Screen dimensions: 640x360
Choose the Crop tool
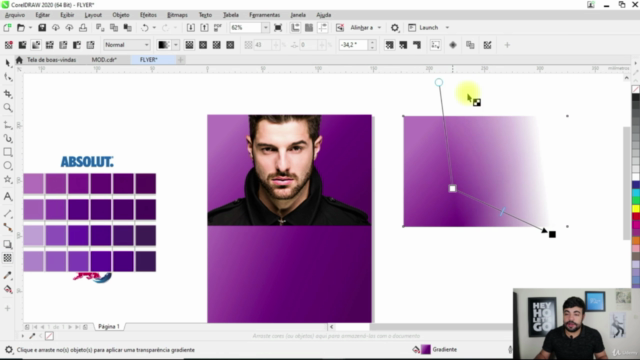(x=8, y=94)
